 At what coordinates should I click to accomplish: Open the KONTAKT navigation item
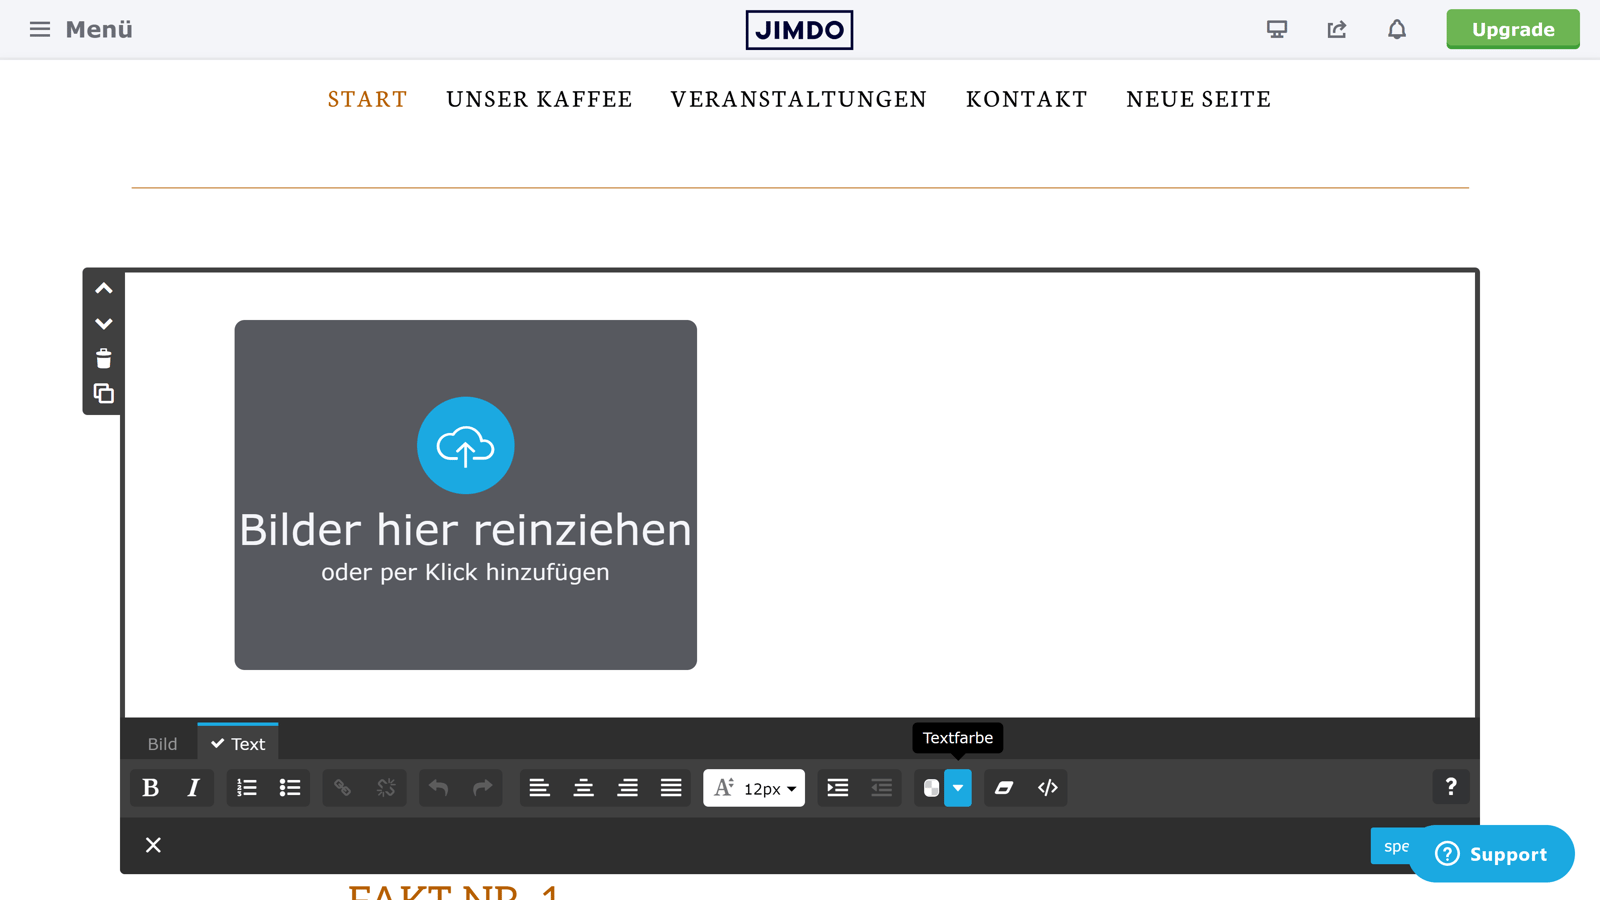click(x=1026, y=99)
